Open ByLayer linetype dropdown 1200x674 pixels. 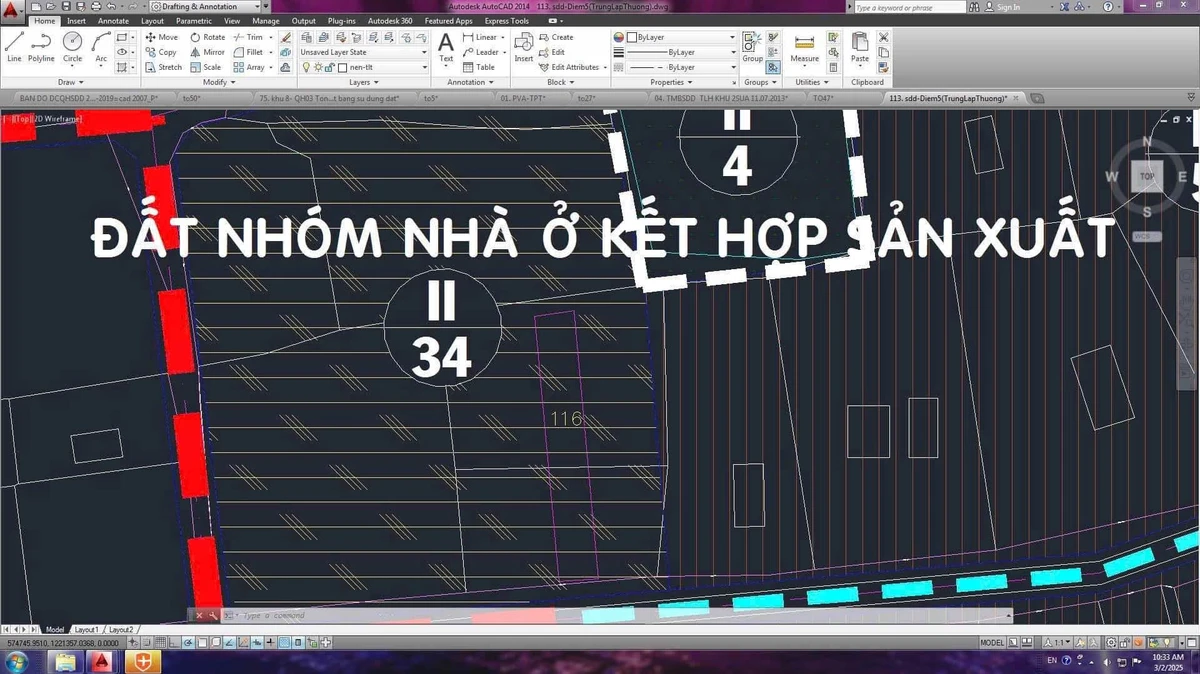click(x=682, y=67)
